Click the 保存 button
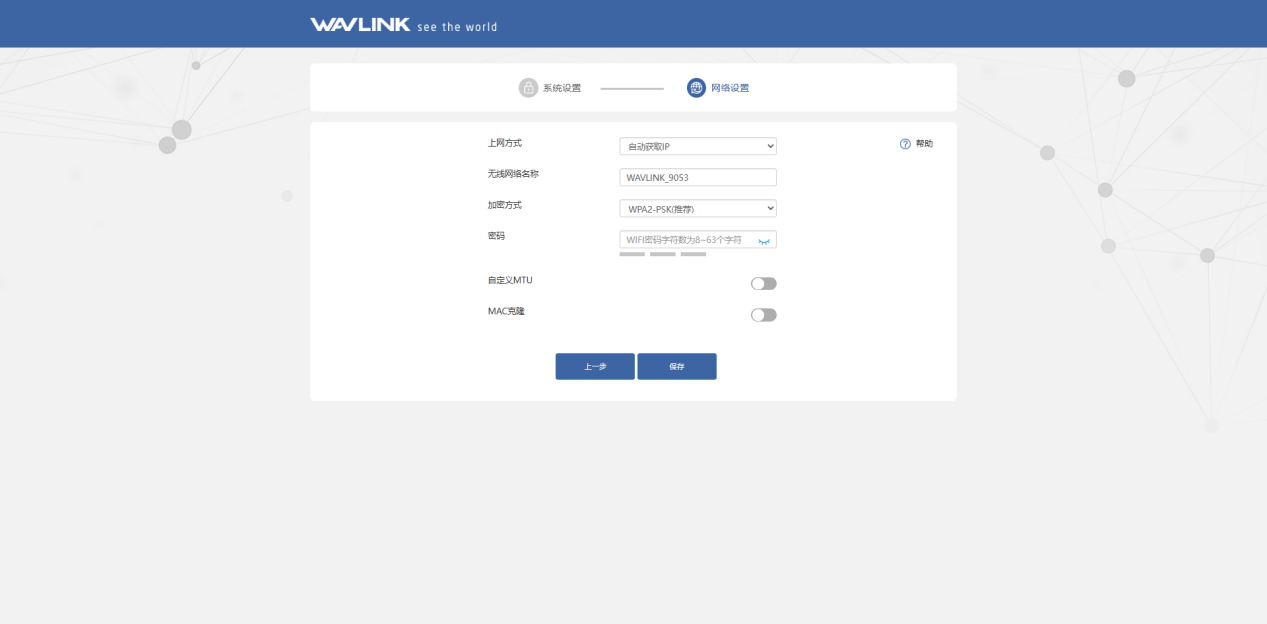 [677, 367]
